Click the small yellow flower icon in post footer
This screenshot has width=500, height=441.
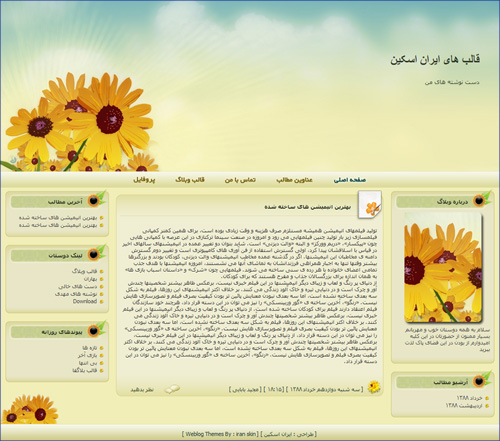[x=374, y=387]
